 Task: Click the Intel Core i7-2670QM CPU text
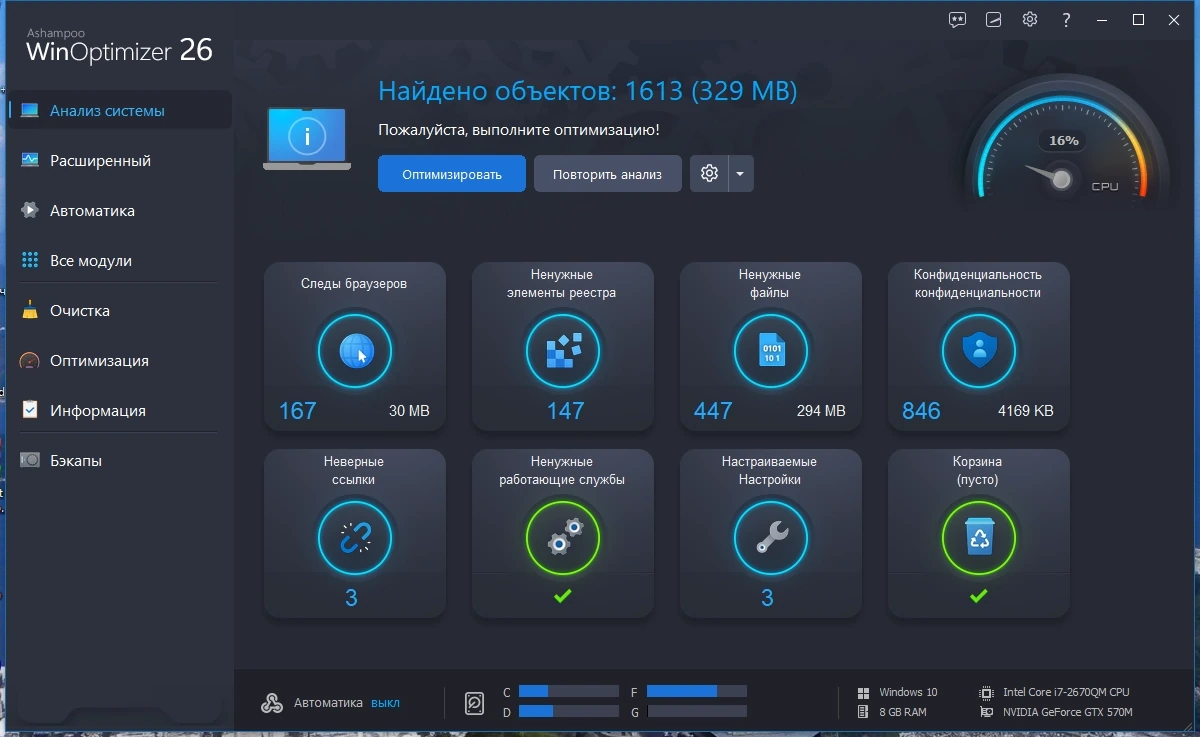1066,692
